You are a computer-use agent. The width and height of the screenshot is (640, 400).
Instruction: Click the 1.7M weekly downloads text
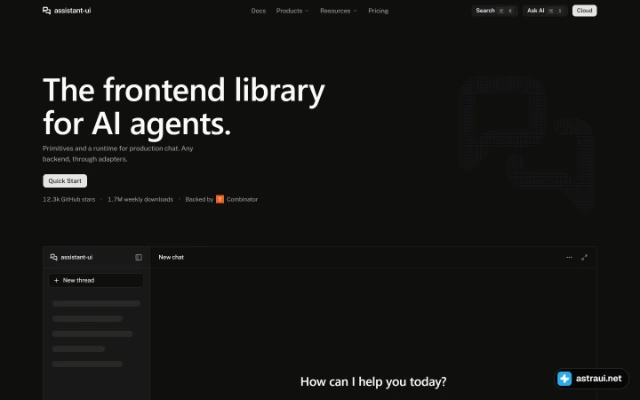[x=140, y=200]
